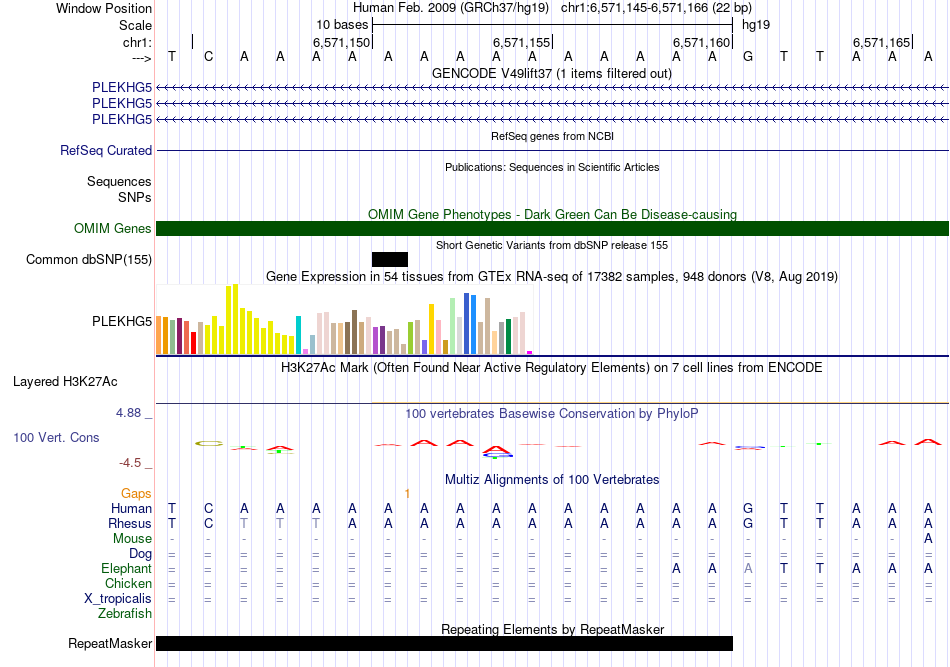Click Repeating Elements by RepeatMasker title
Image resolution: width=950 pixels, height=667 pixels.
[552, 629]
